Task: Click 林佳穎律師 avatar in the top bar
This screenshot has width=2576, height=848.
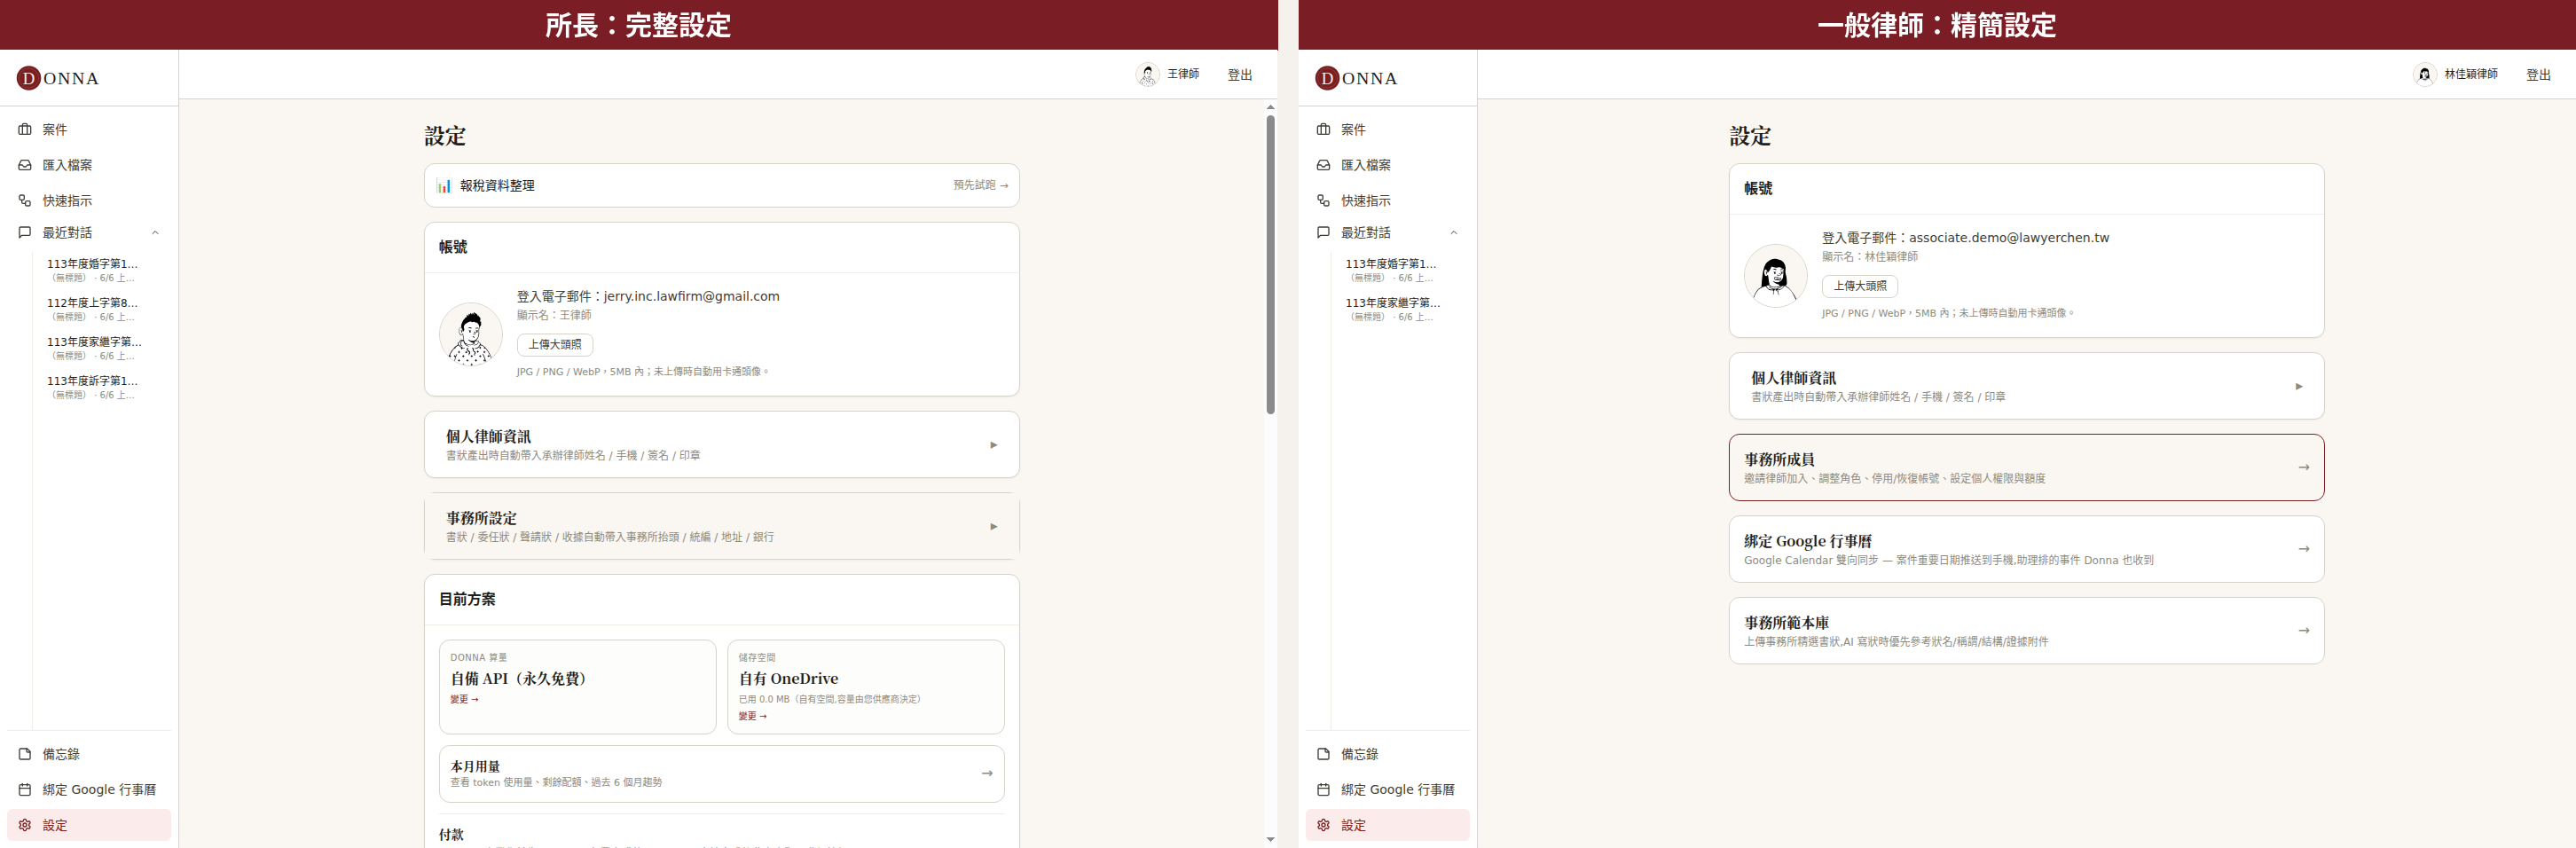Action: click(2425, 74)
